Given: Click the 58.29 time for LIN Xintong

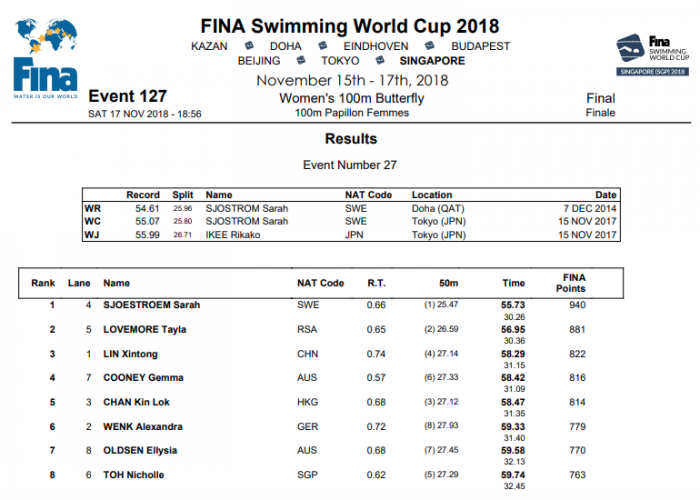Looking at the screenshot, I should (513, 354).
